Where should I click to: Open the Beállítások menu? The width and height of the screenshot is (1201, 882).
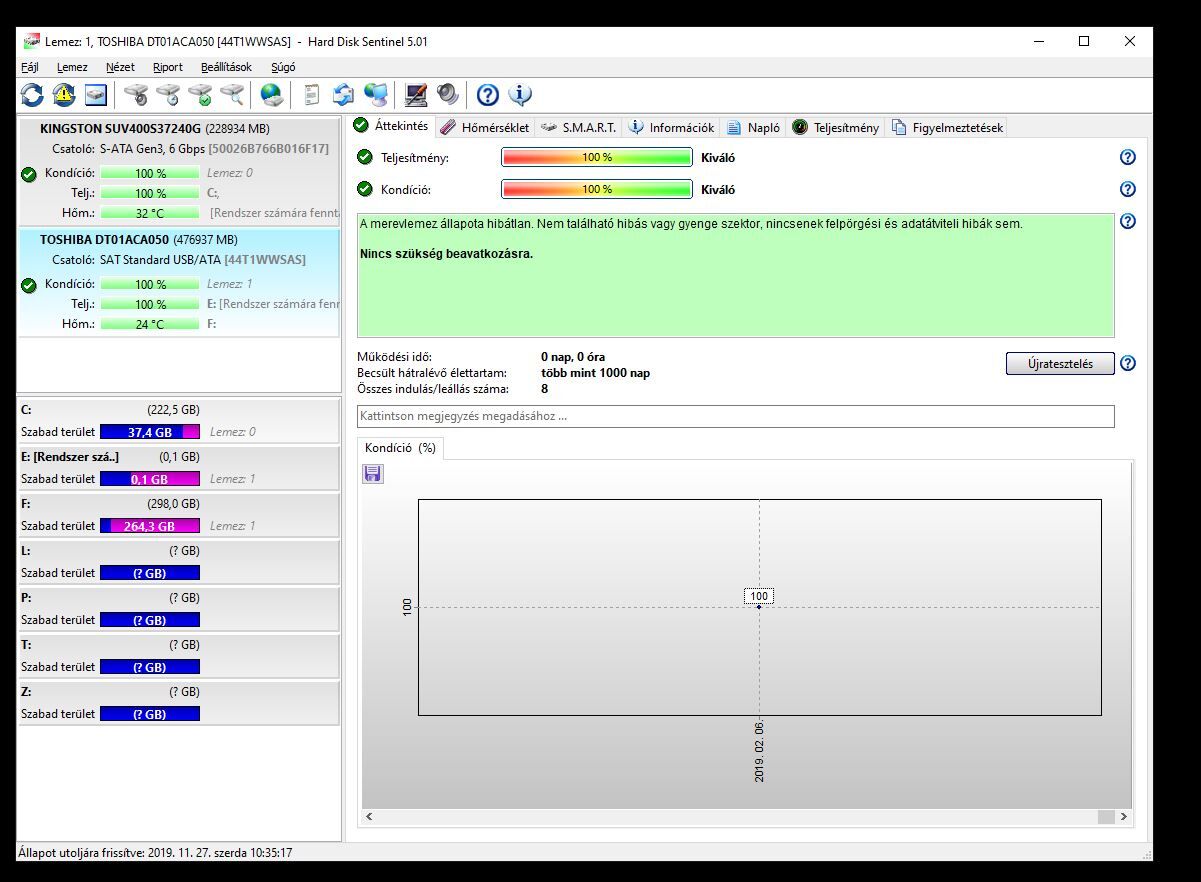coord(226,67)
